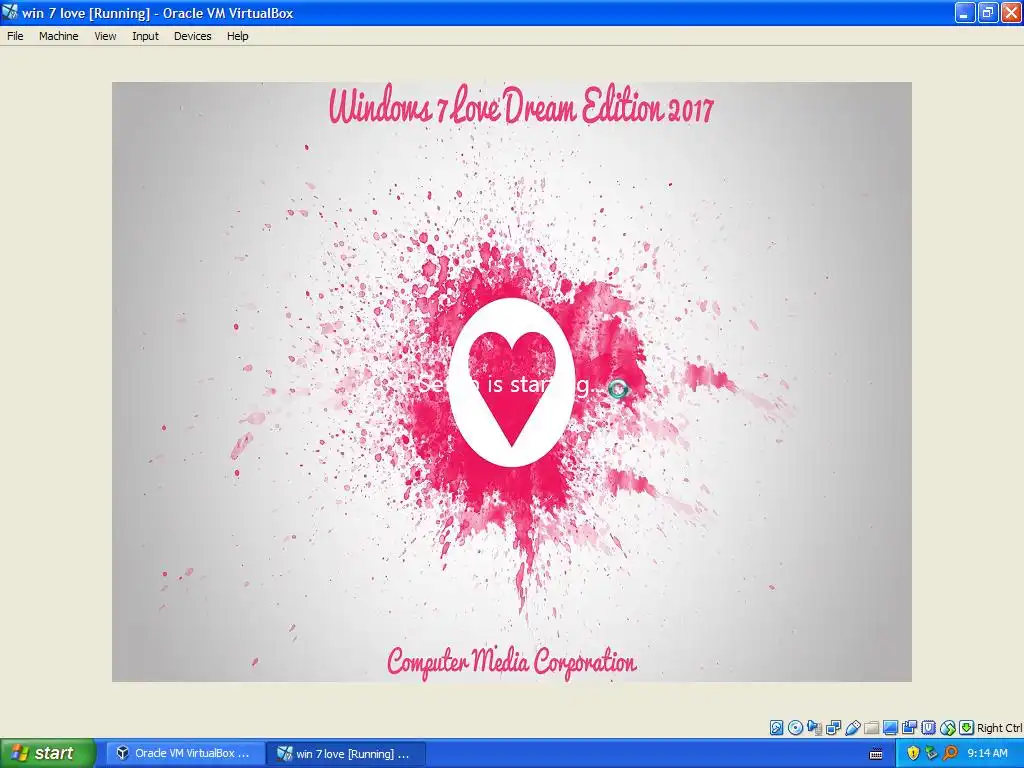1024x768 pixels.
Task: Open the Devices menu
Action: coord(193,36)
